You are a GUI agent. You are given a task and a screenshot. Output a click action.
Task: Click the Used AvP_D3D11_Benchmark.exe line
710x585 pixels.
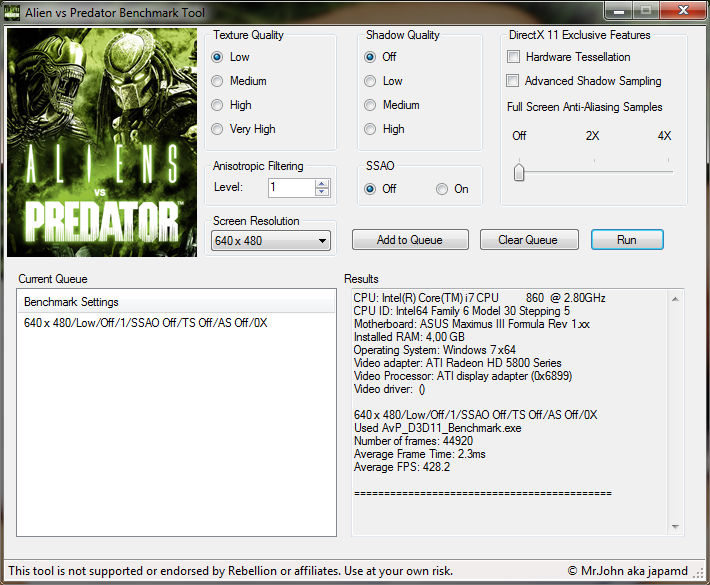(438, 428)
